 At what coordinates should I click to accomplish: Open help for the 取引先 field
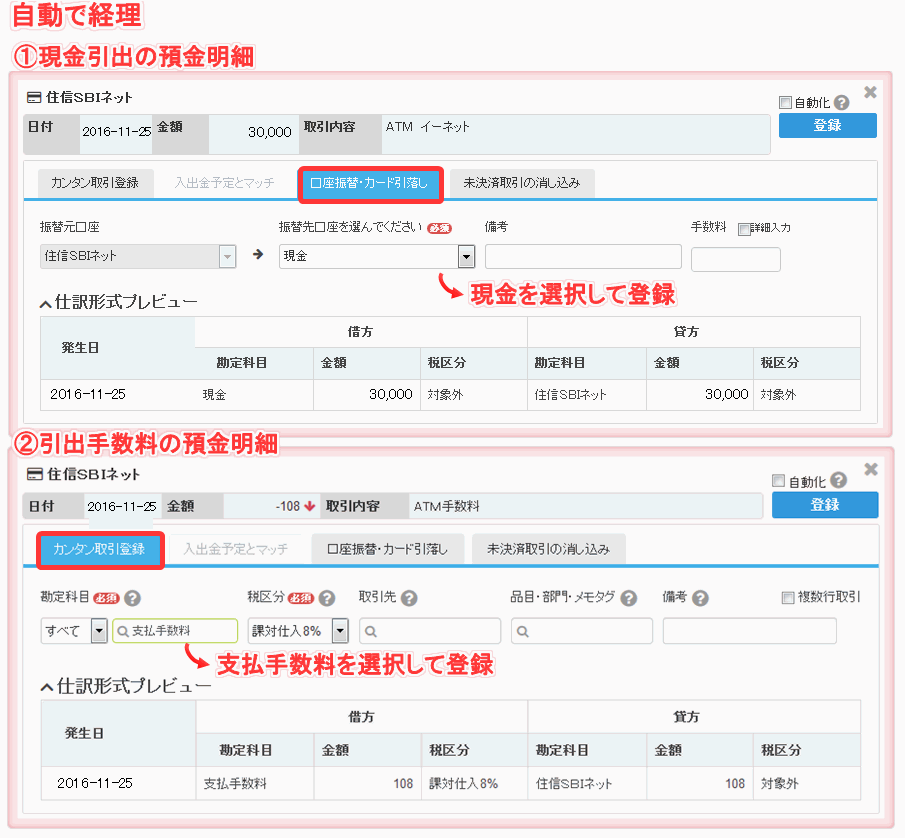tap(407, 596)
